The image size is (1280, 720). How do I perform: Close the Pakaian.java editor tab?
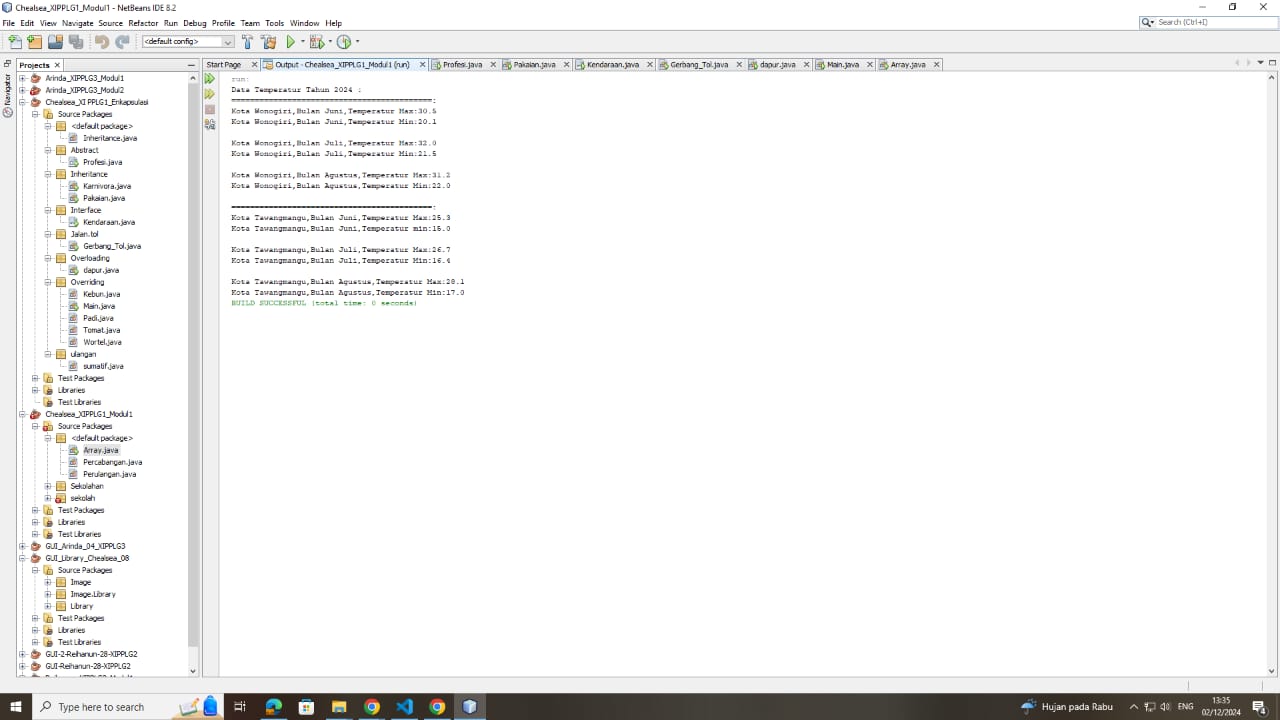point(566,64)
